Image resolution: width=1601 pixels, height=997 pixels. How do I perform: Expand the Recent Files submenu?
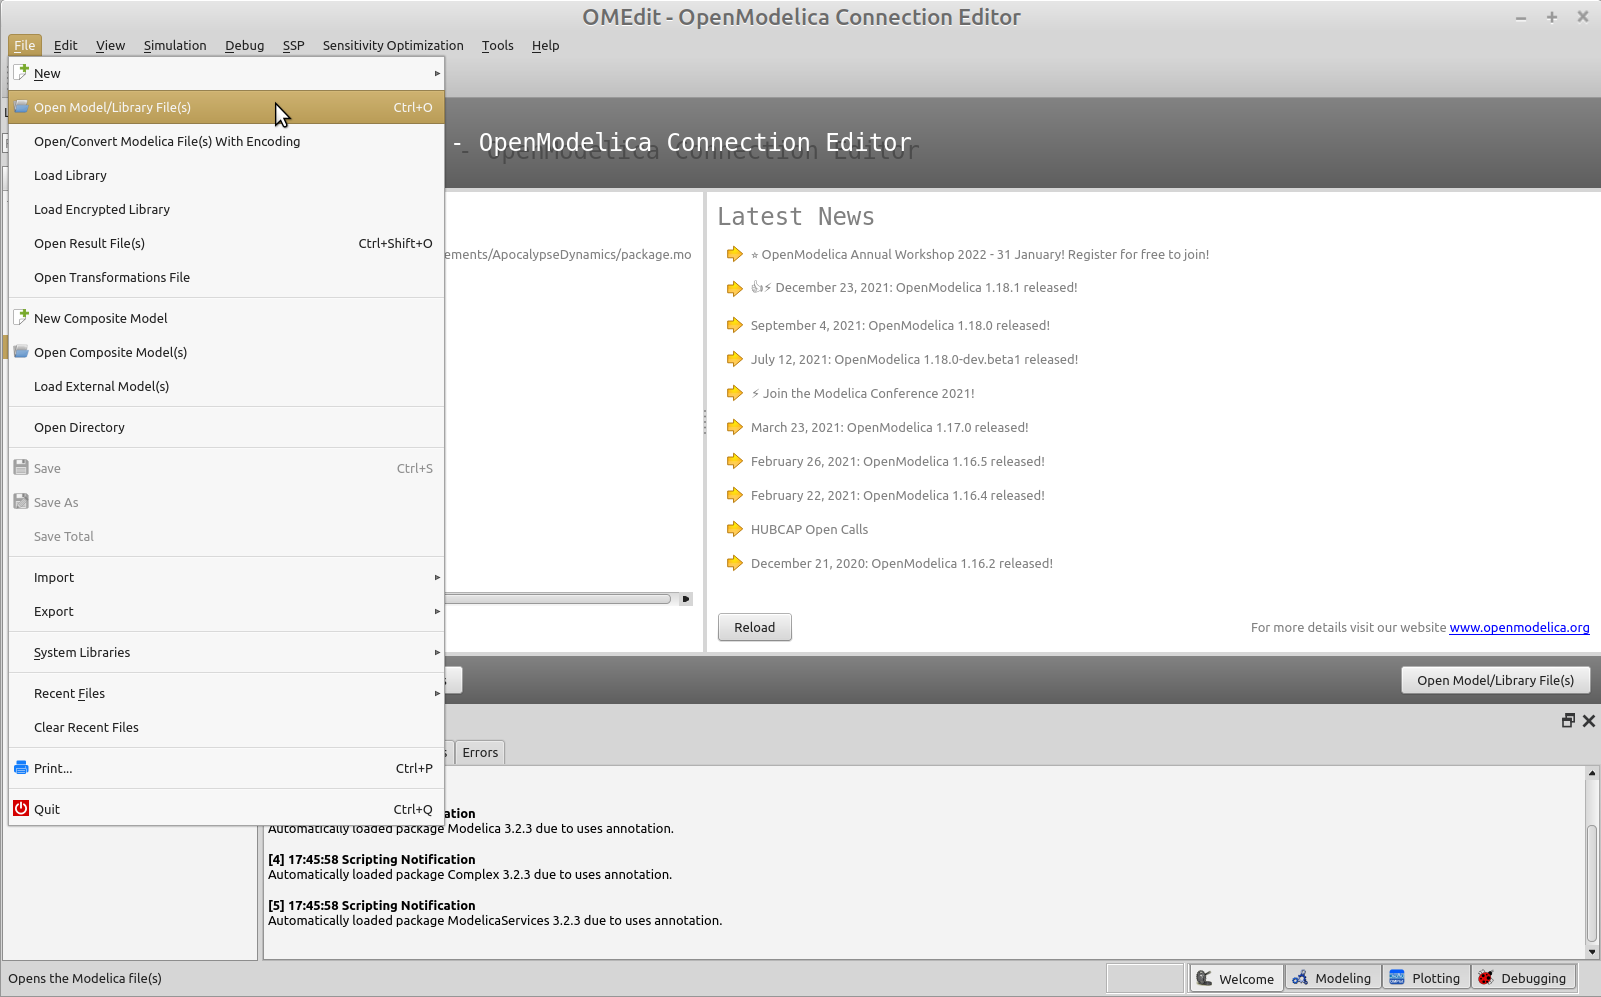point(226,693)
